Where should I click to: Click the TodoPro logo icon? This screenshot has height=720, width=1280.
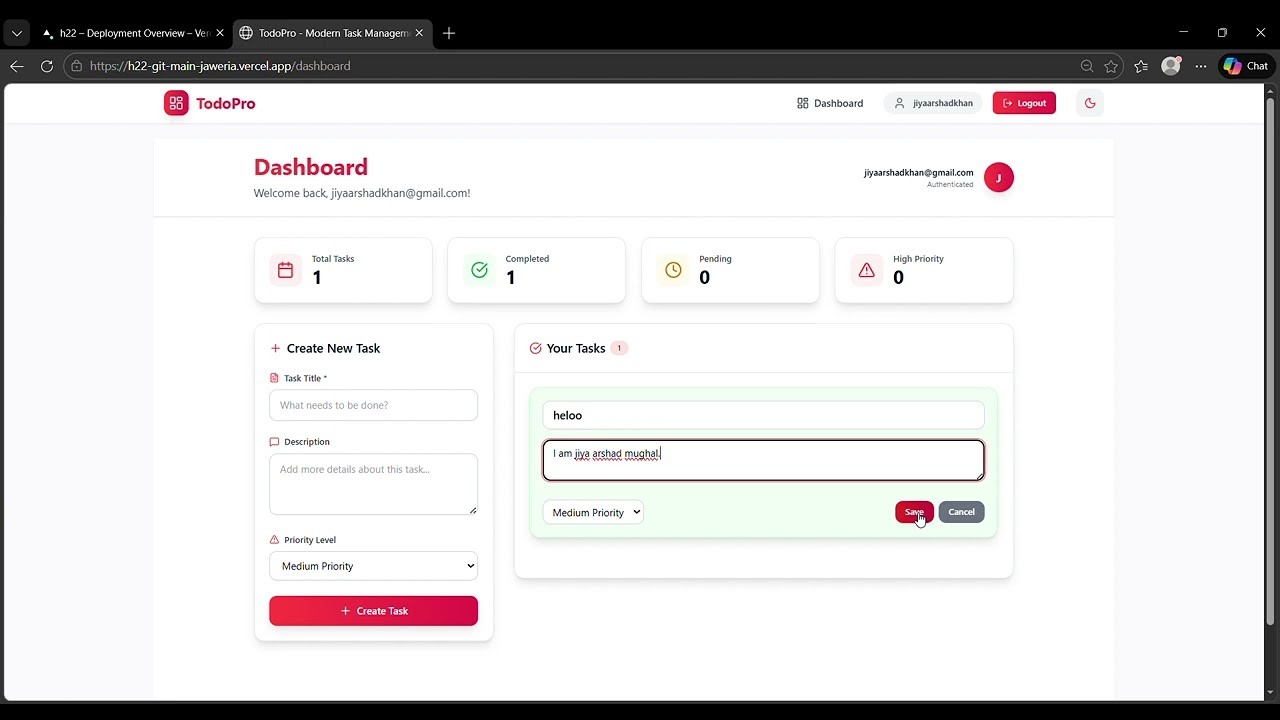(176, 103)
